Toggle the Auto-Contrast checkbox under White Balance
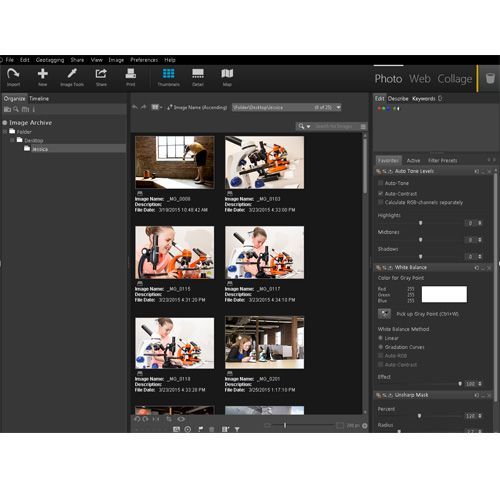Screen dimensions: 500x500 coord(380,365)
